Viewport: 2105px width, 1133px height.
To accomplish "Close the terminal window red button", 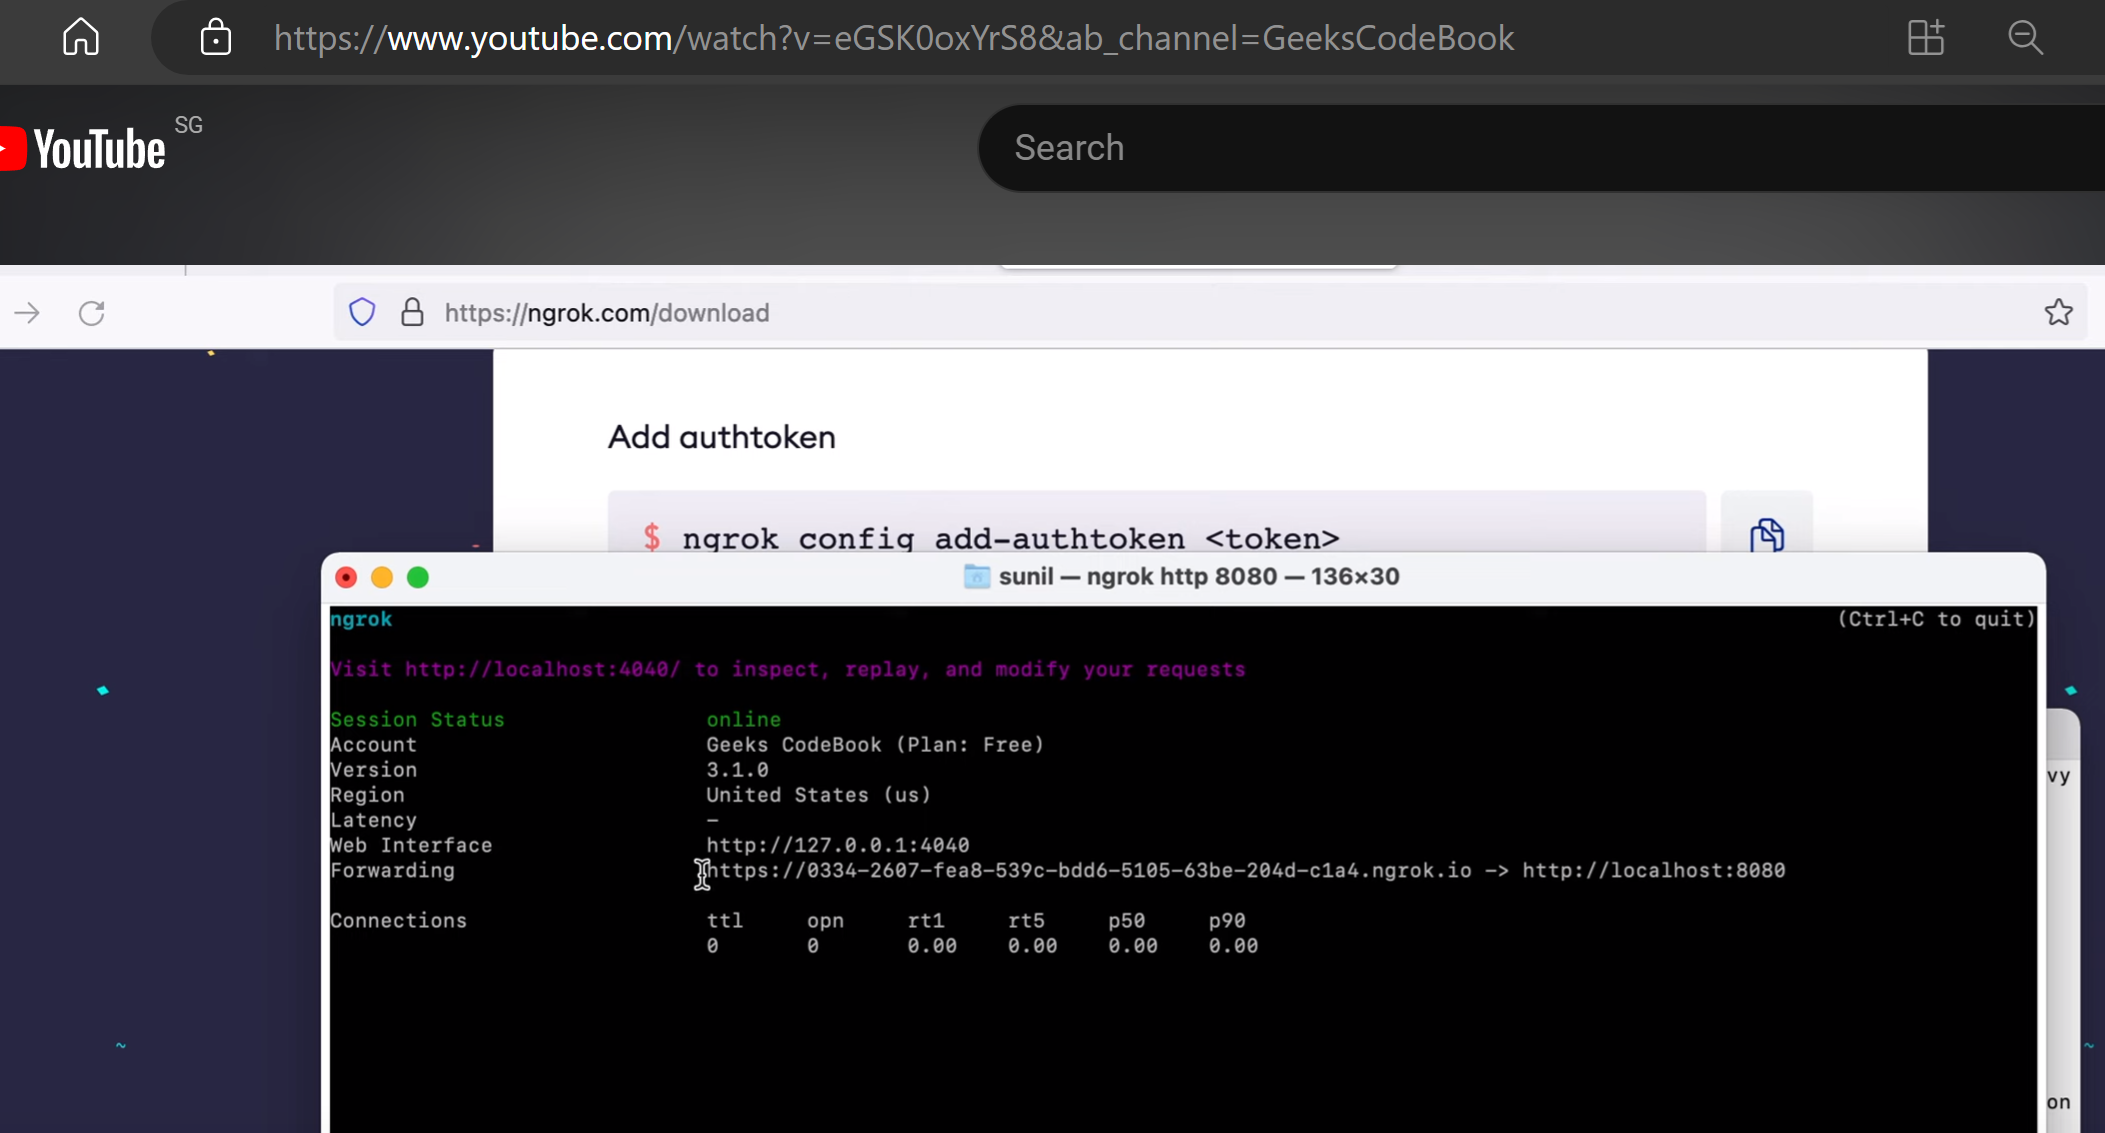I will tap(346, 577).
